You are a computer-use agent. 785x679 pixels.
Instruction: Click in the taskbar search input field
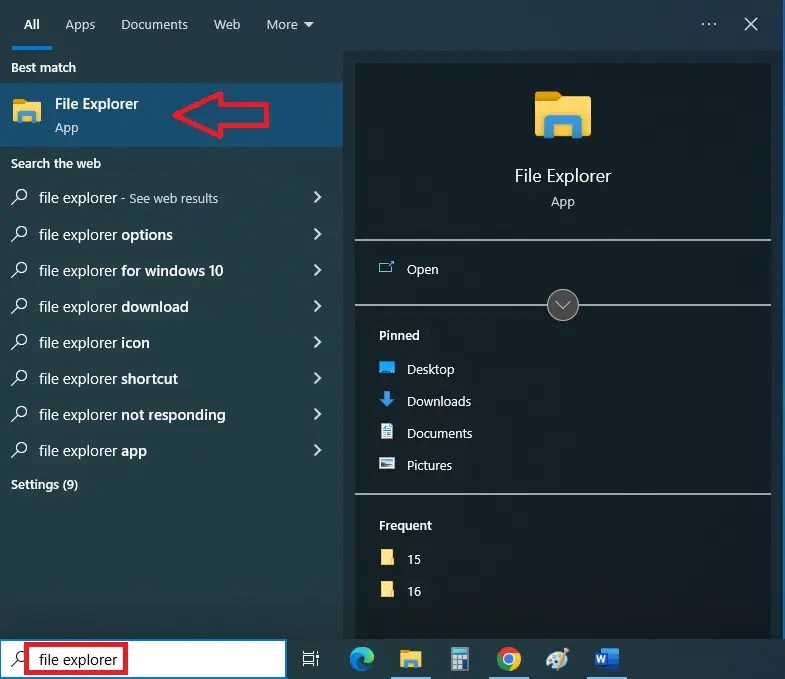(x=143, y=659)
